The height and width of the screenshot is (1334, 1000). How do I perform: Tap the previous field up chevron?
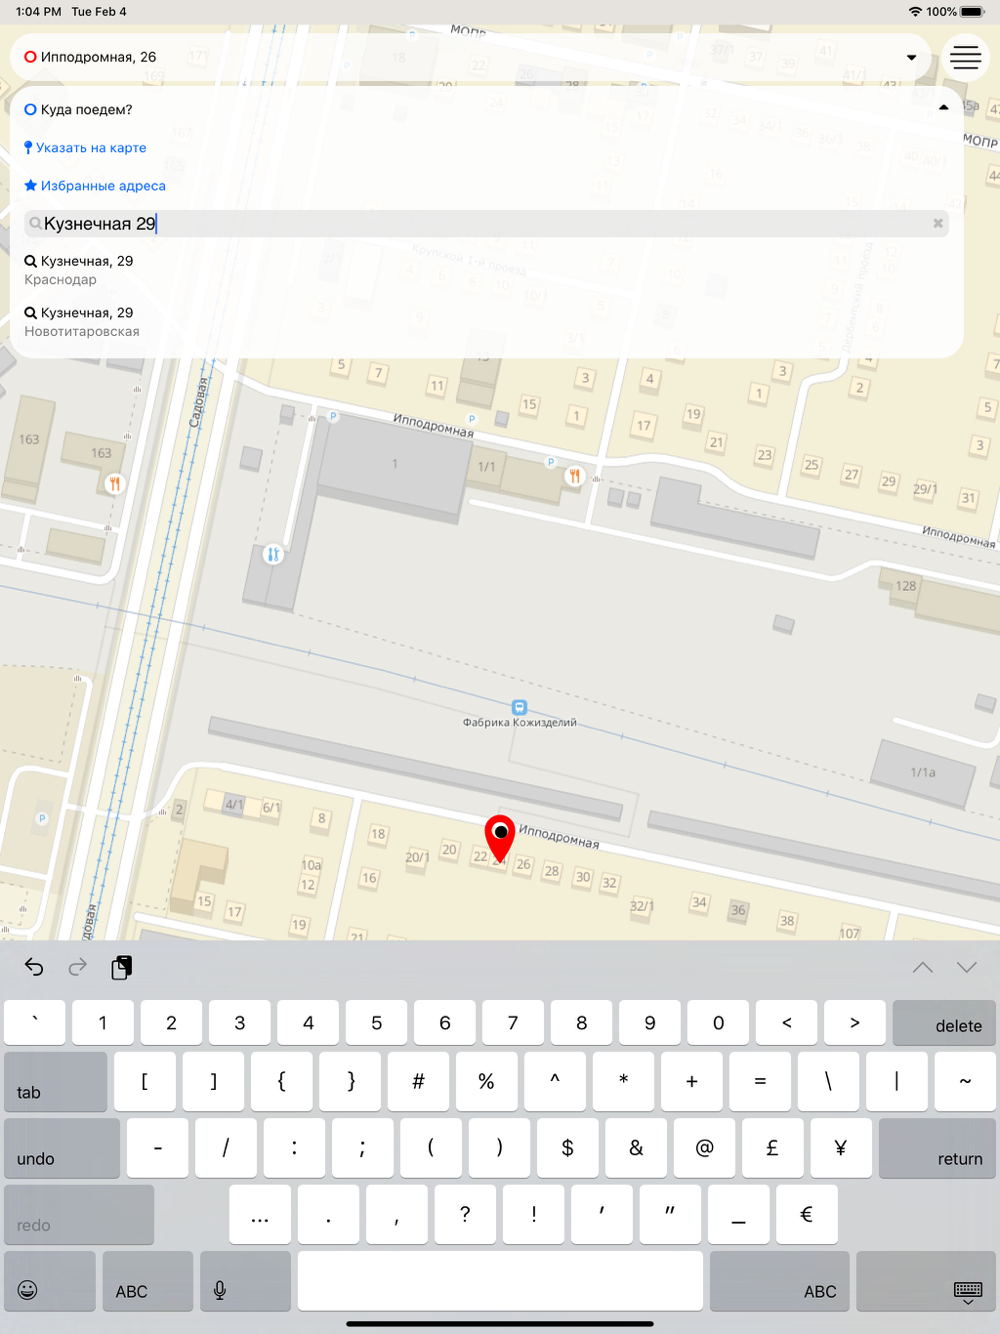922,967
